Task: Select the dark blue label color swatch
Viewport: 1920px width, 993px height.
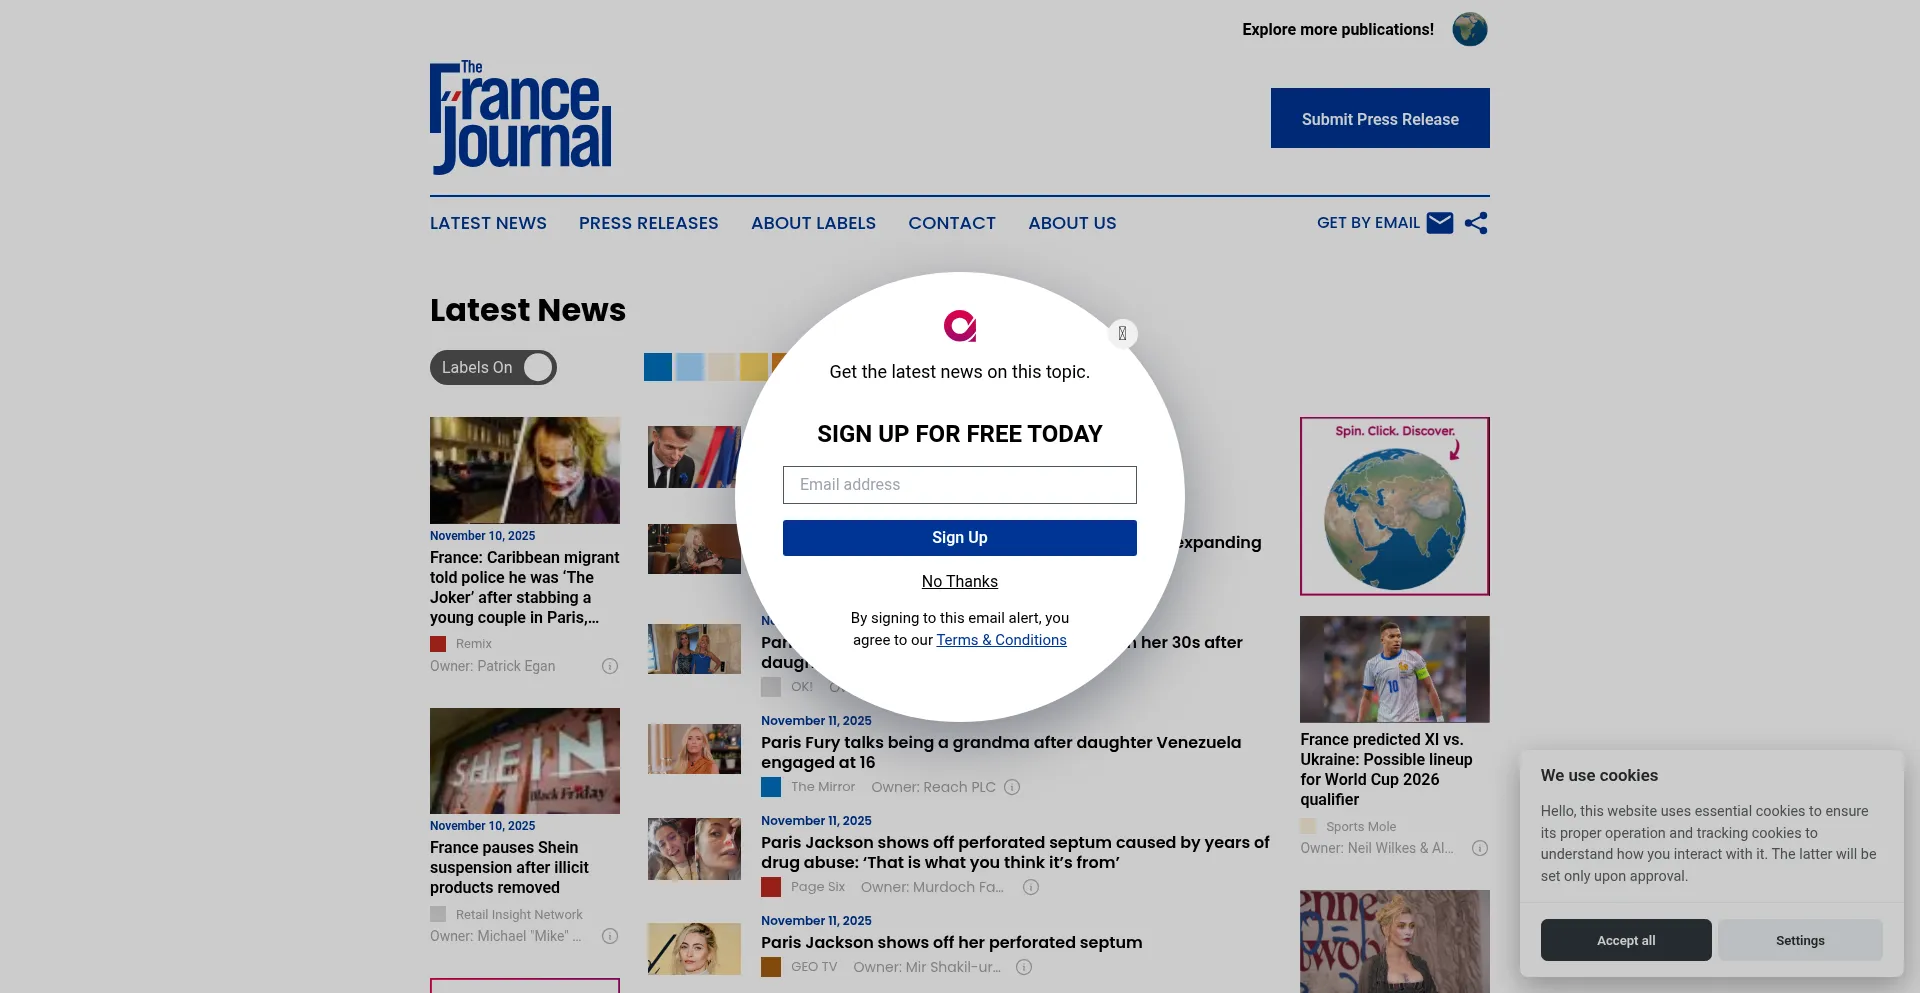Action: [x=658, y=368]
